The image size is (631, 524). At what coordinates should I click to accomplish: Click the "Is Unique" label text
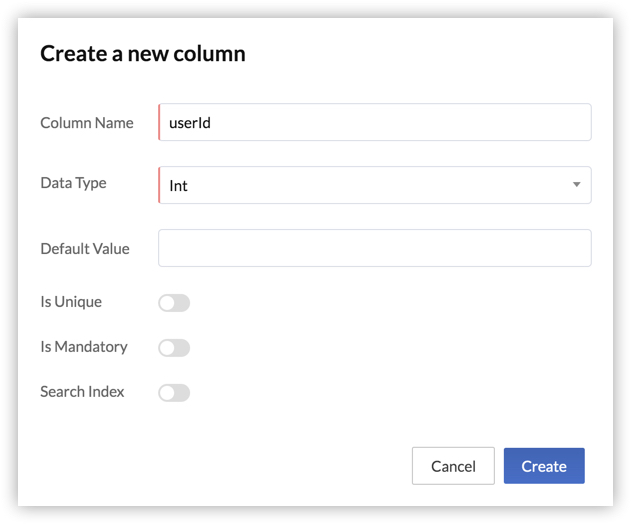[71, 302]
